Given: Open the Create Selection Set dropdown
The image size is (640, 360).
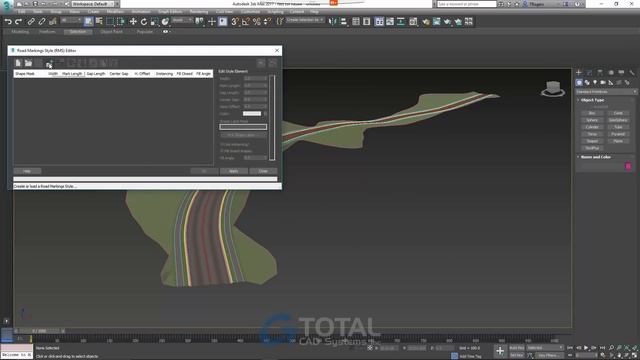Looking at the screenshot, I should click(x=305, y=20).
